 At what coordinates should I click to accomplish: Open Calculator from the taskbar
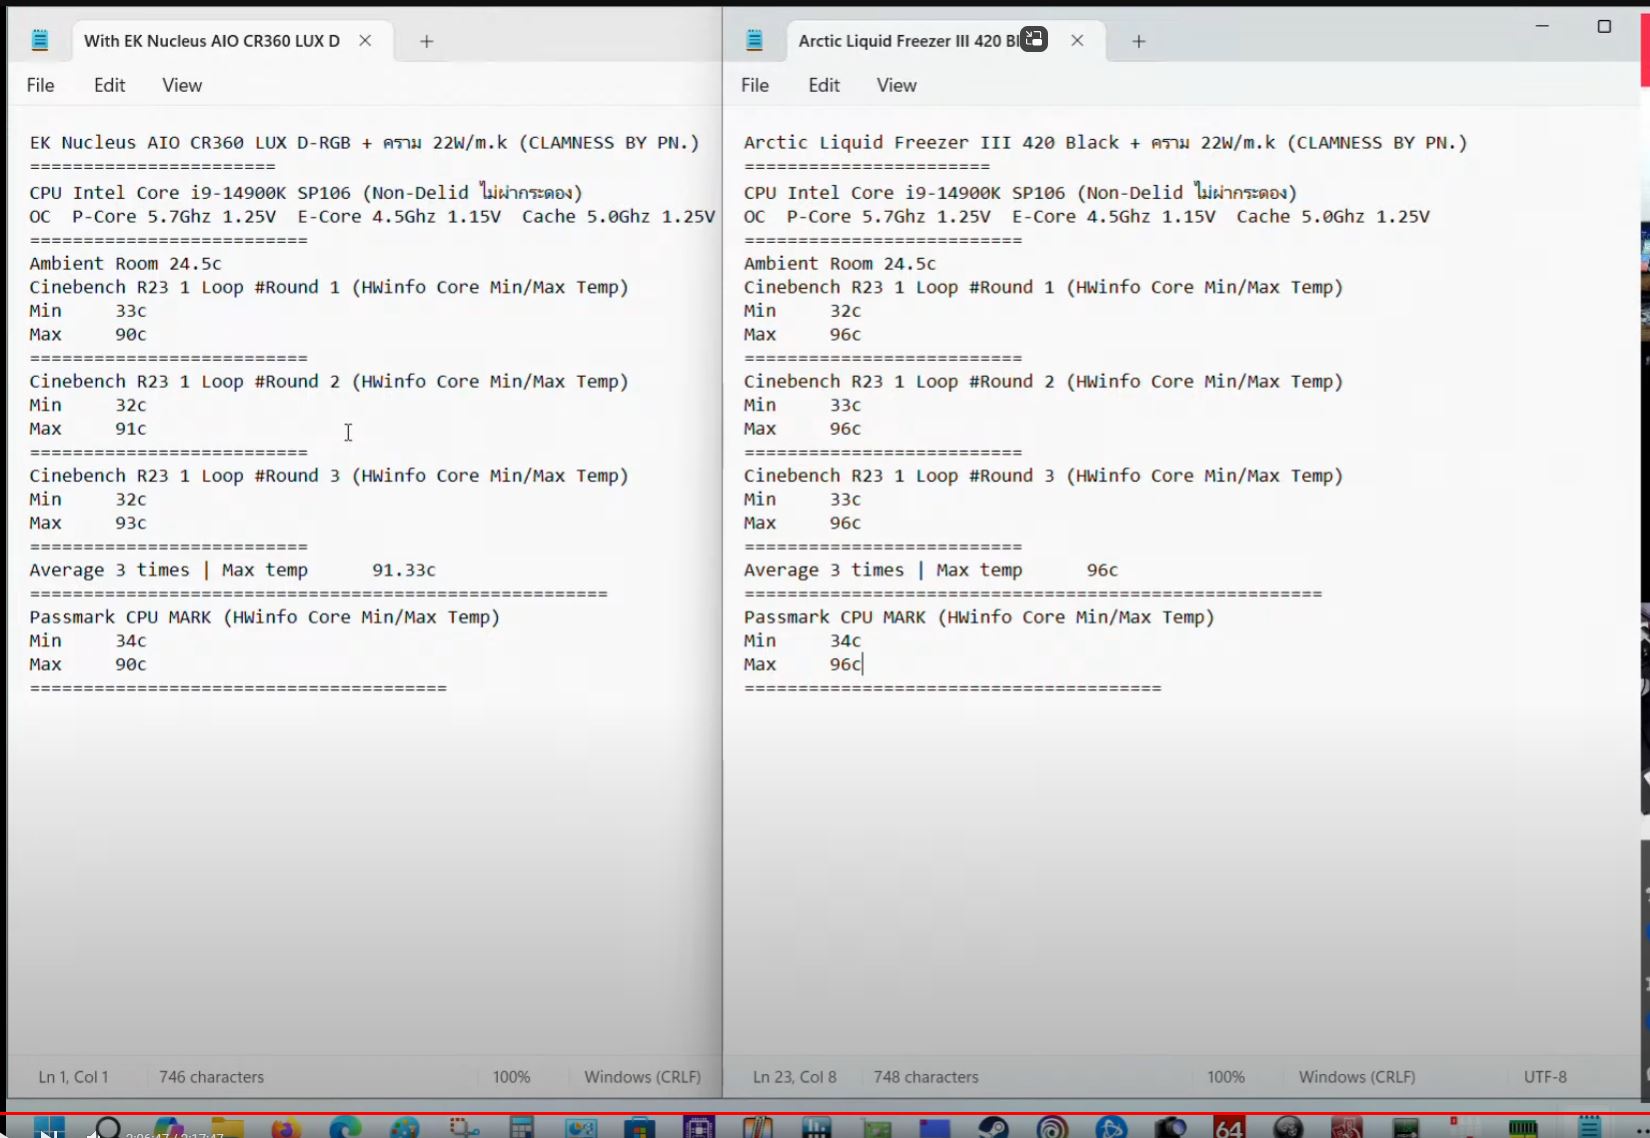click(522, 1129)
